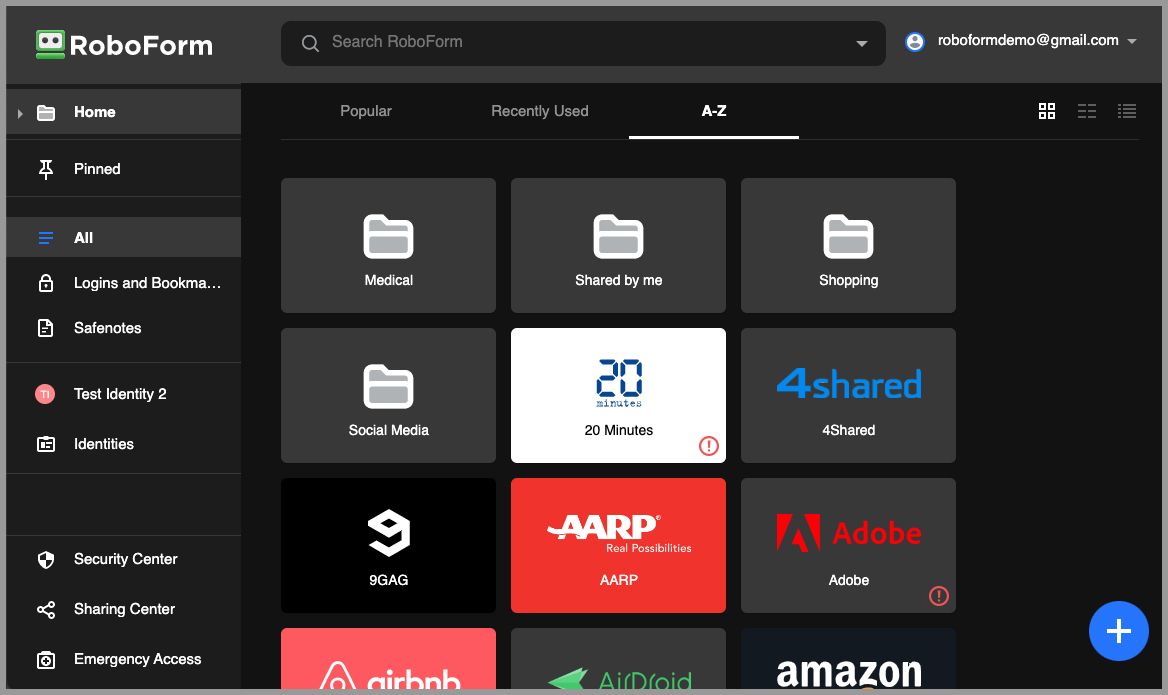Click the Safenotes document icon
Image resolution: width=1168 pixels, height=695 pixels.
click(x=45, y=328)
